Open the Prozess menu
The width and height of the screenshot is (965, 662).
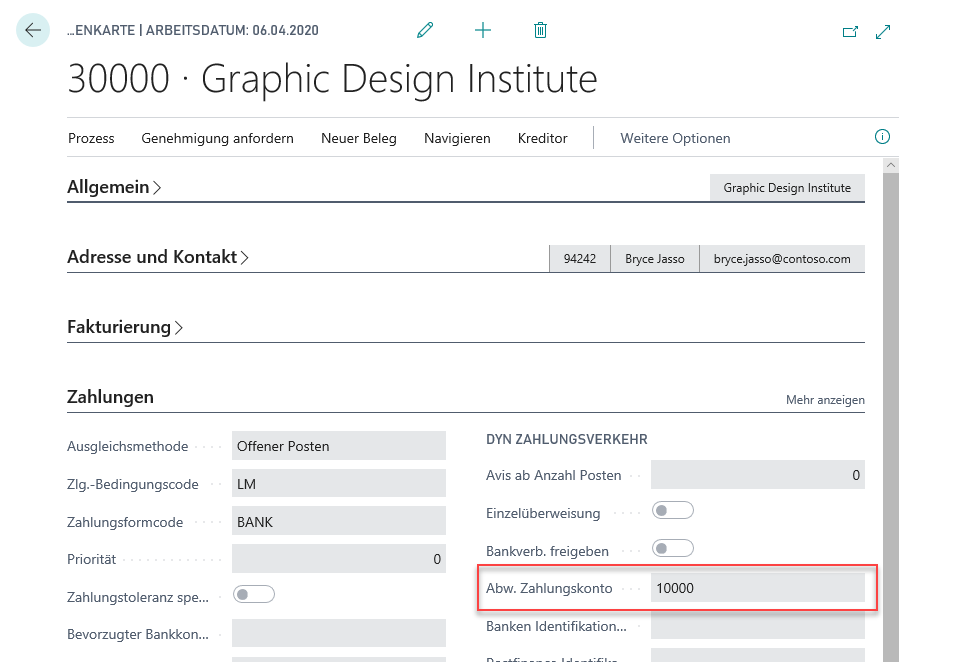click(x=91, y=138)
